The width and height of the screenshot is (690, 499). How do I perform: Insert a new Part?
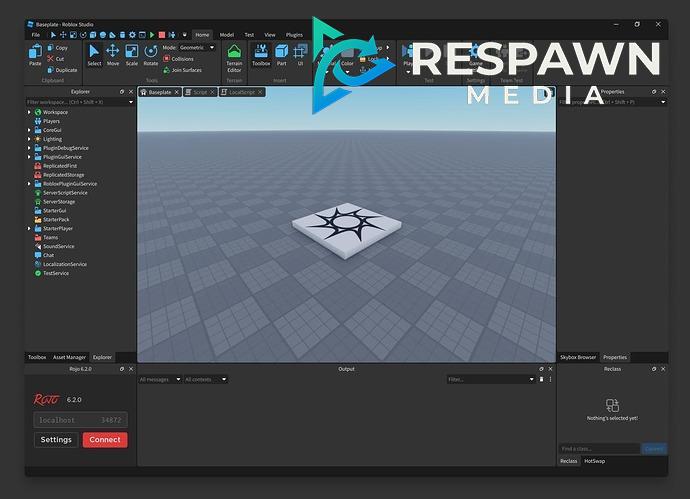point(281,55)
